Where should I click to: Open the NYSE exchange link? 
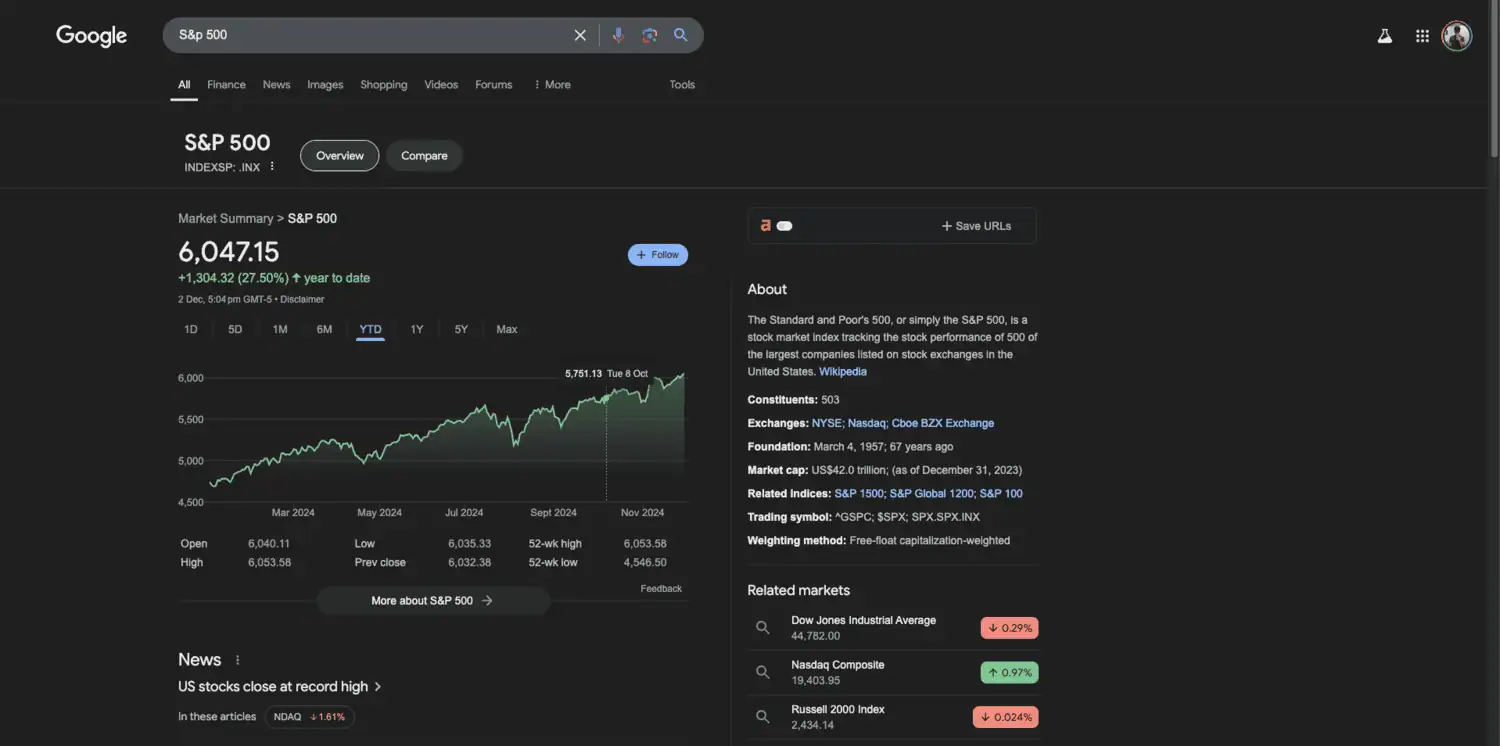tap(827, 423)
